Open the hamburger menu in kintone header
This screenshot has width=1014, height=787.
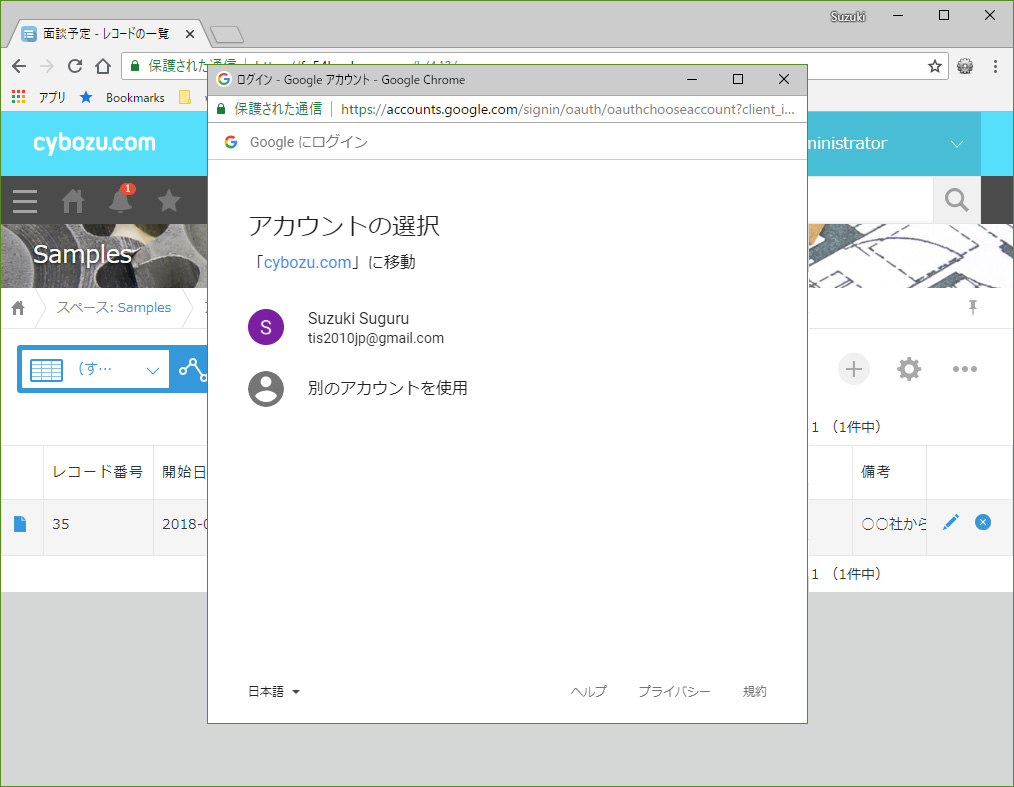[x=25, y=201]
